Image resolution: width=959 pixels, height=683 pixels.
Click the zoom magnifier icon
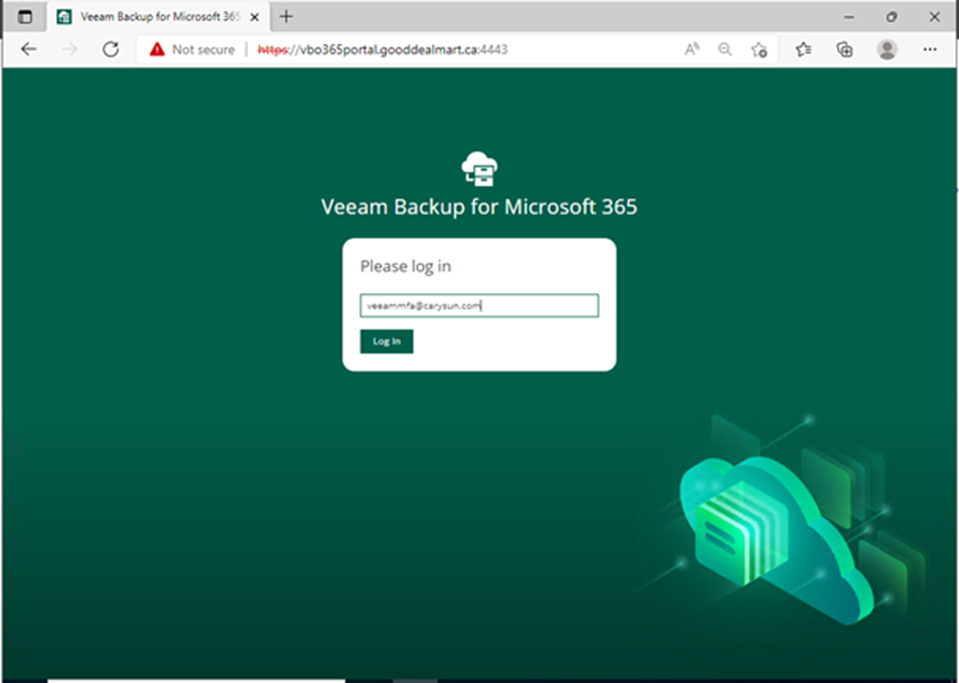click(x=725, y=50)
